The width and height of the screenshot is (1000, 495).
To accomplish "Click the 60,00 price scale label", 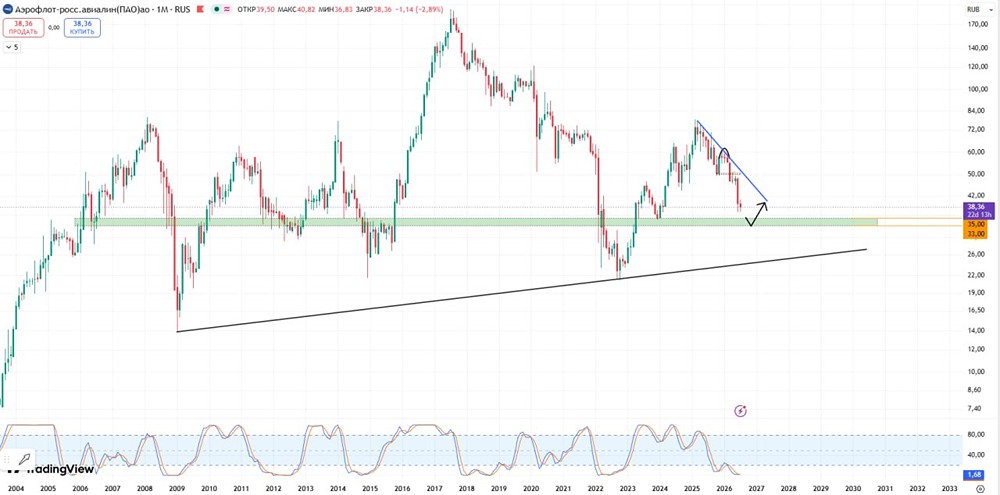I will pyautogui.click(x=977, y=152).
